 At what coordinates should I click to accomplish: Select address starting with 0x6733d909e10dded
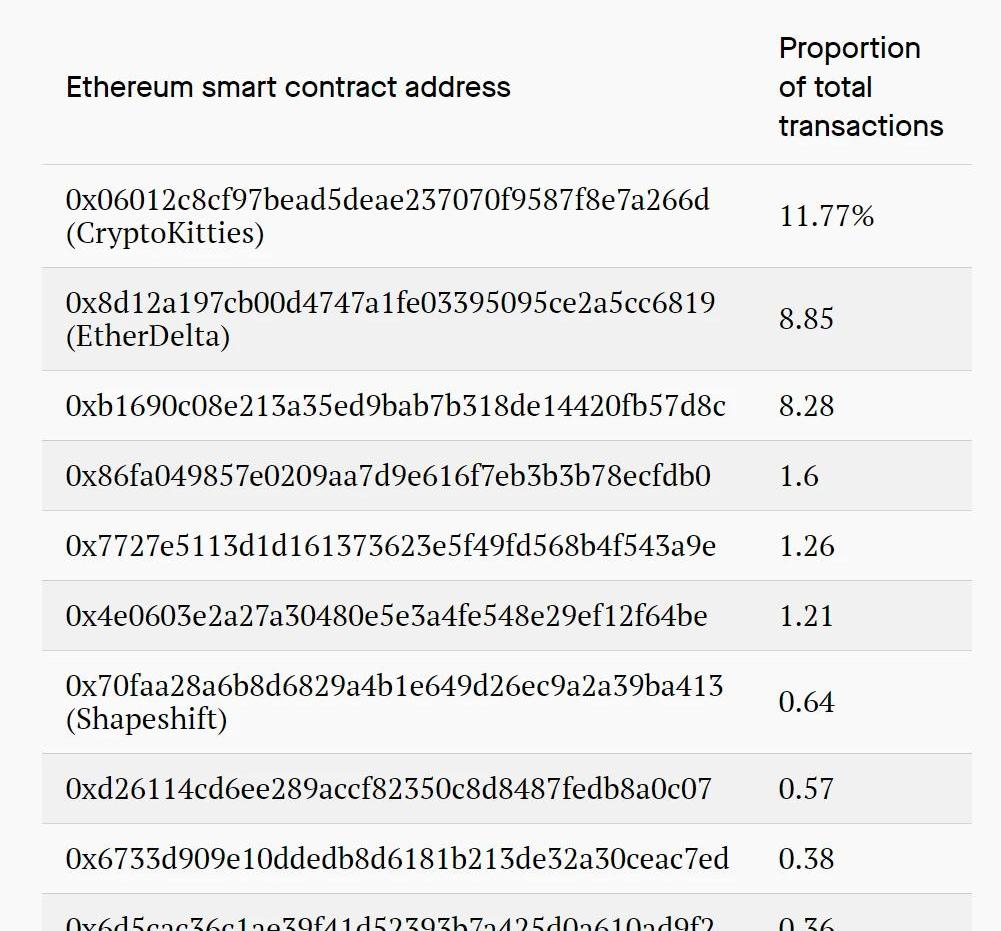pyautogui.click(x=397, y=859)
